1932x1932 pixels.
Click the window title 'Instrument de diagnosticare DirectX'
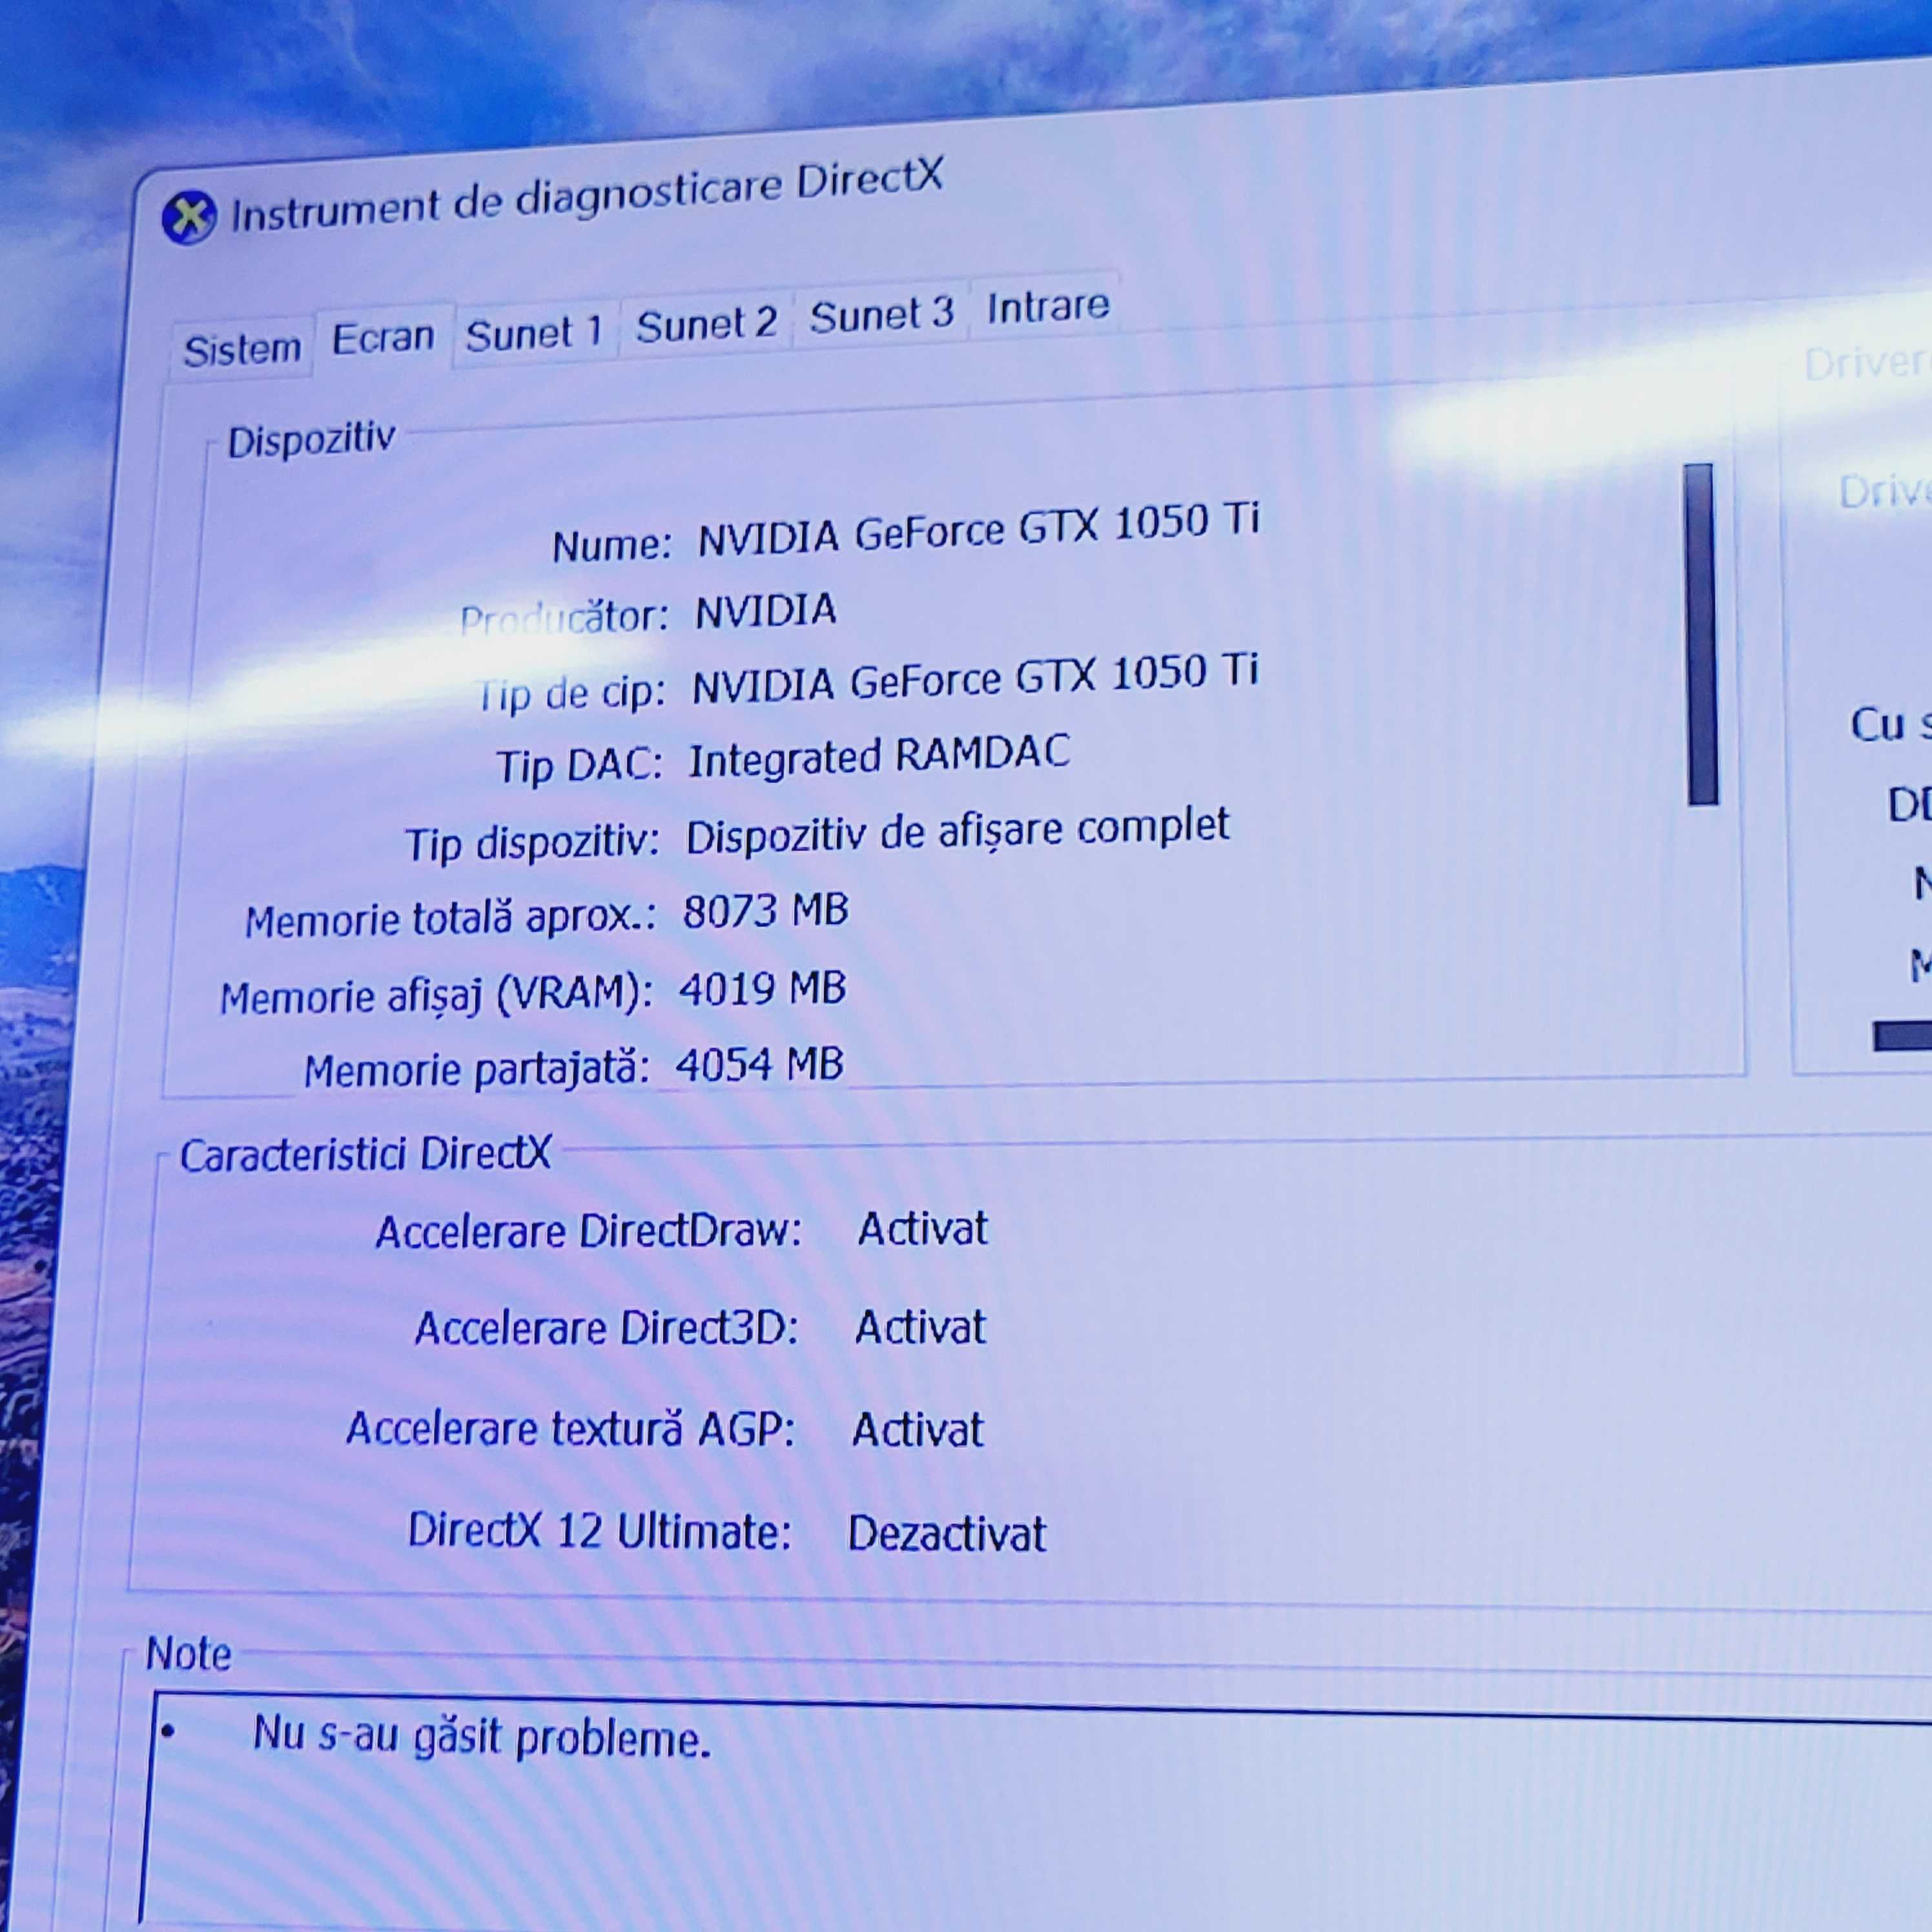(x=587, y=196)
